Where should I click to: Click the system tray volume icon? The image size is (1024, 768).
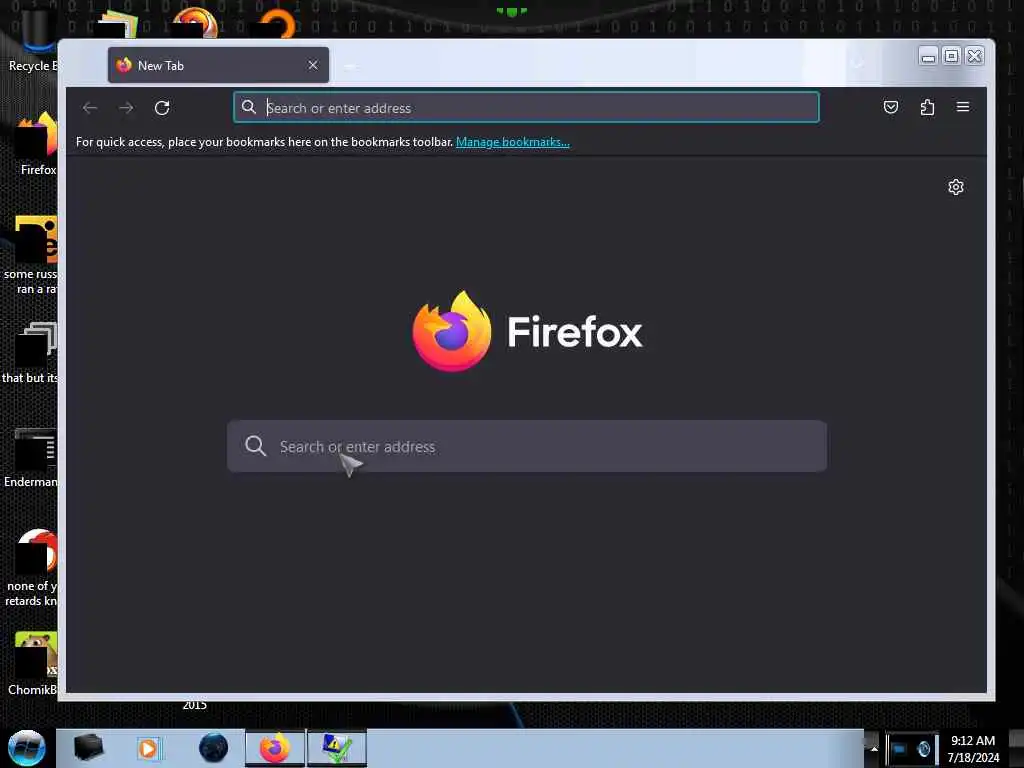tap(923, 748)
